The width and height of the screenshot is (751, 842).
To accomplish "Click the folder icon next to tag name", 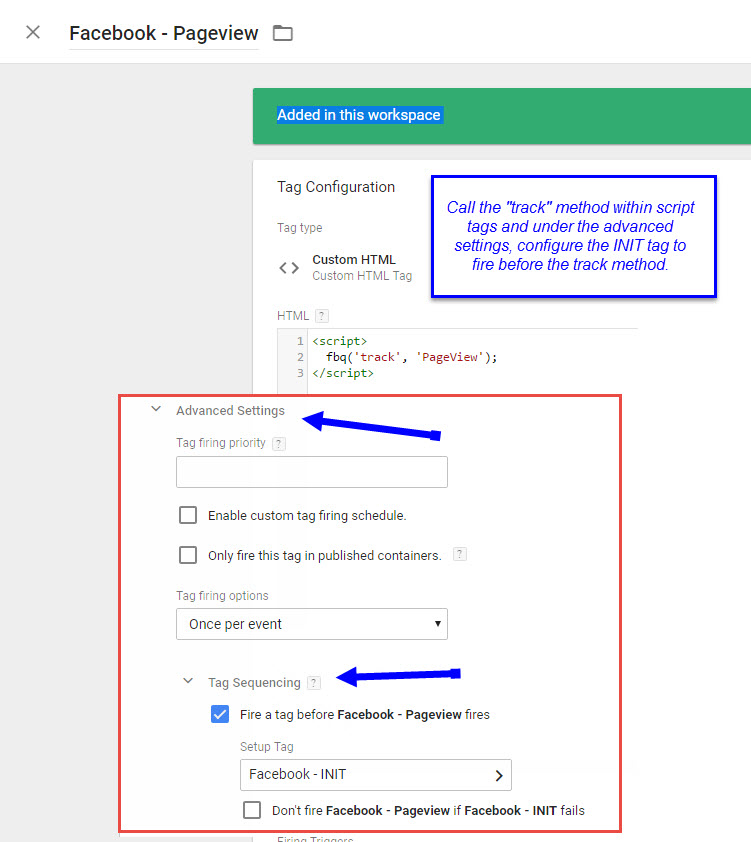I will coord(282,33).
